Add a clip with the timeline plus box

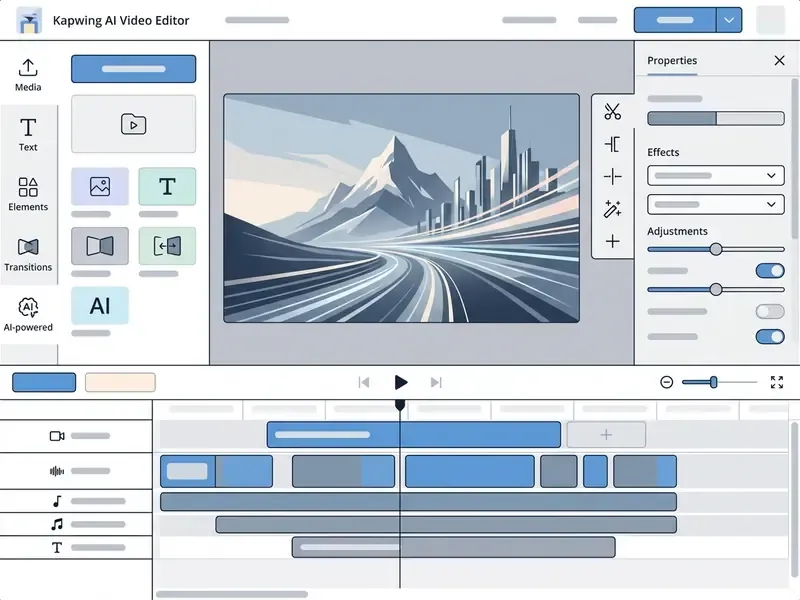click(x=606, y=435)
